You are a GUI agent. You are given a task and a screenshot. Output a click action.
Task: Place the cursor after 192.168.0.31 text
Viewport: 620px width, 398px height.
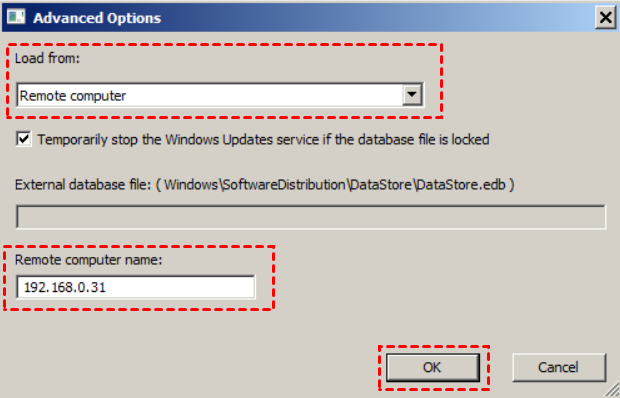(x=107, y=287)
